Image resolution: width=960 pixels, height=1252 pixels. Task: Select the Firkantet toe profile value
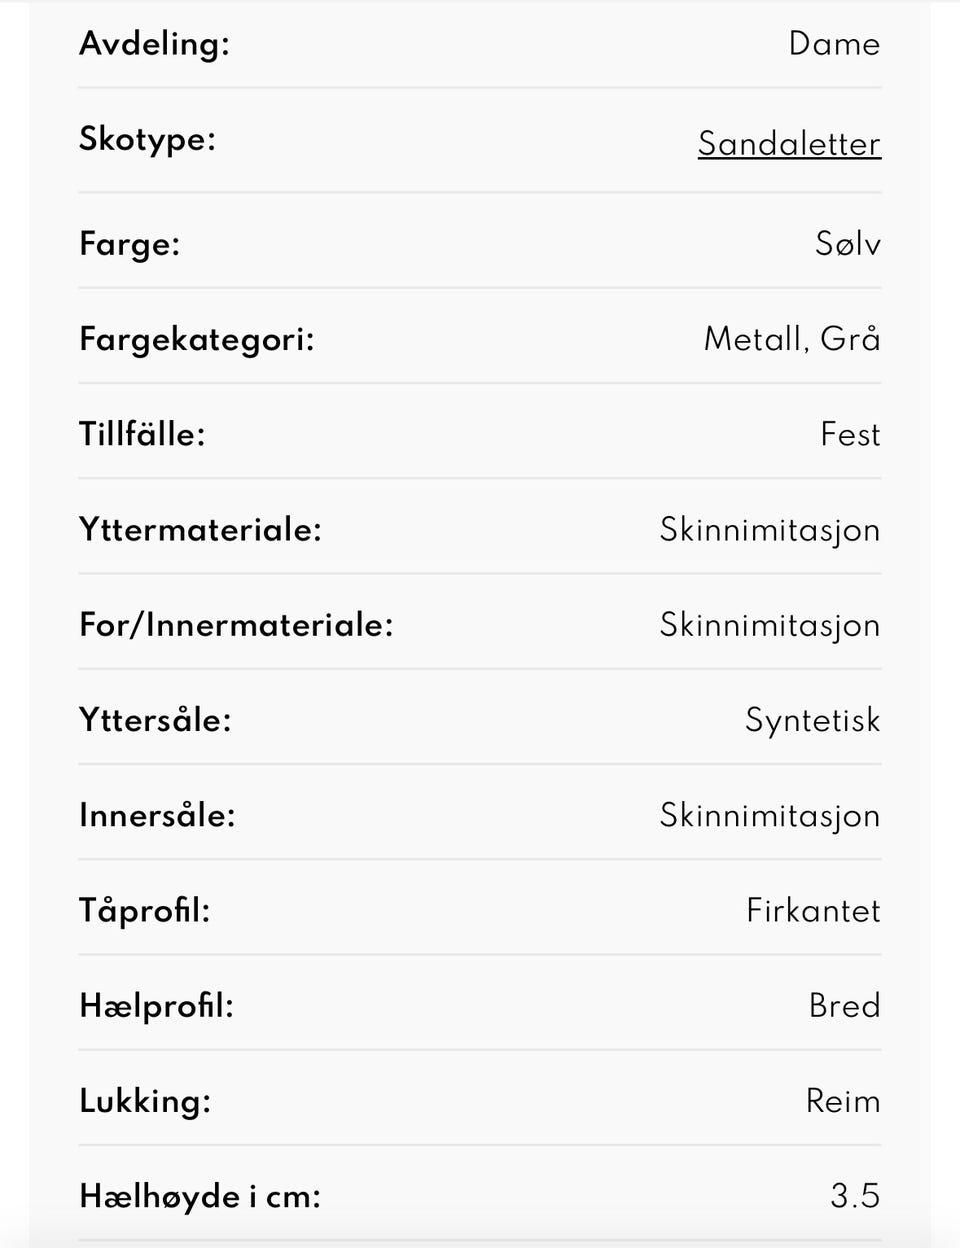(813, 910)
